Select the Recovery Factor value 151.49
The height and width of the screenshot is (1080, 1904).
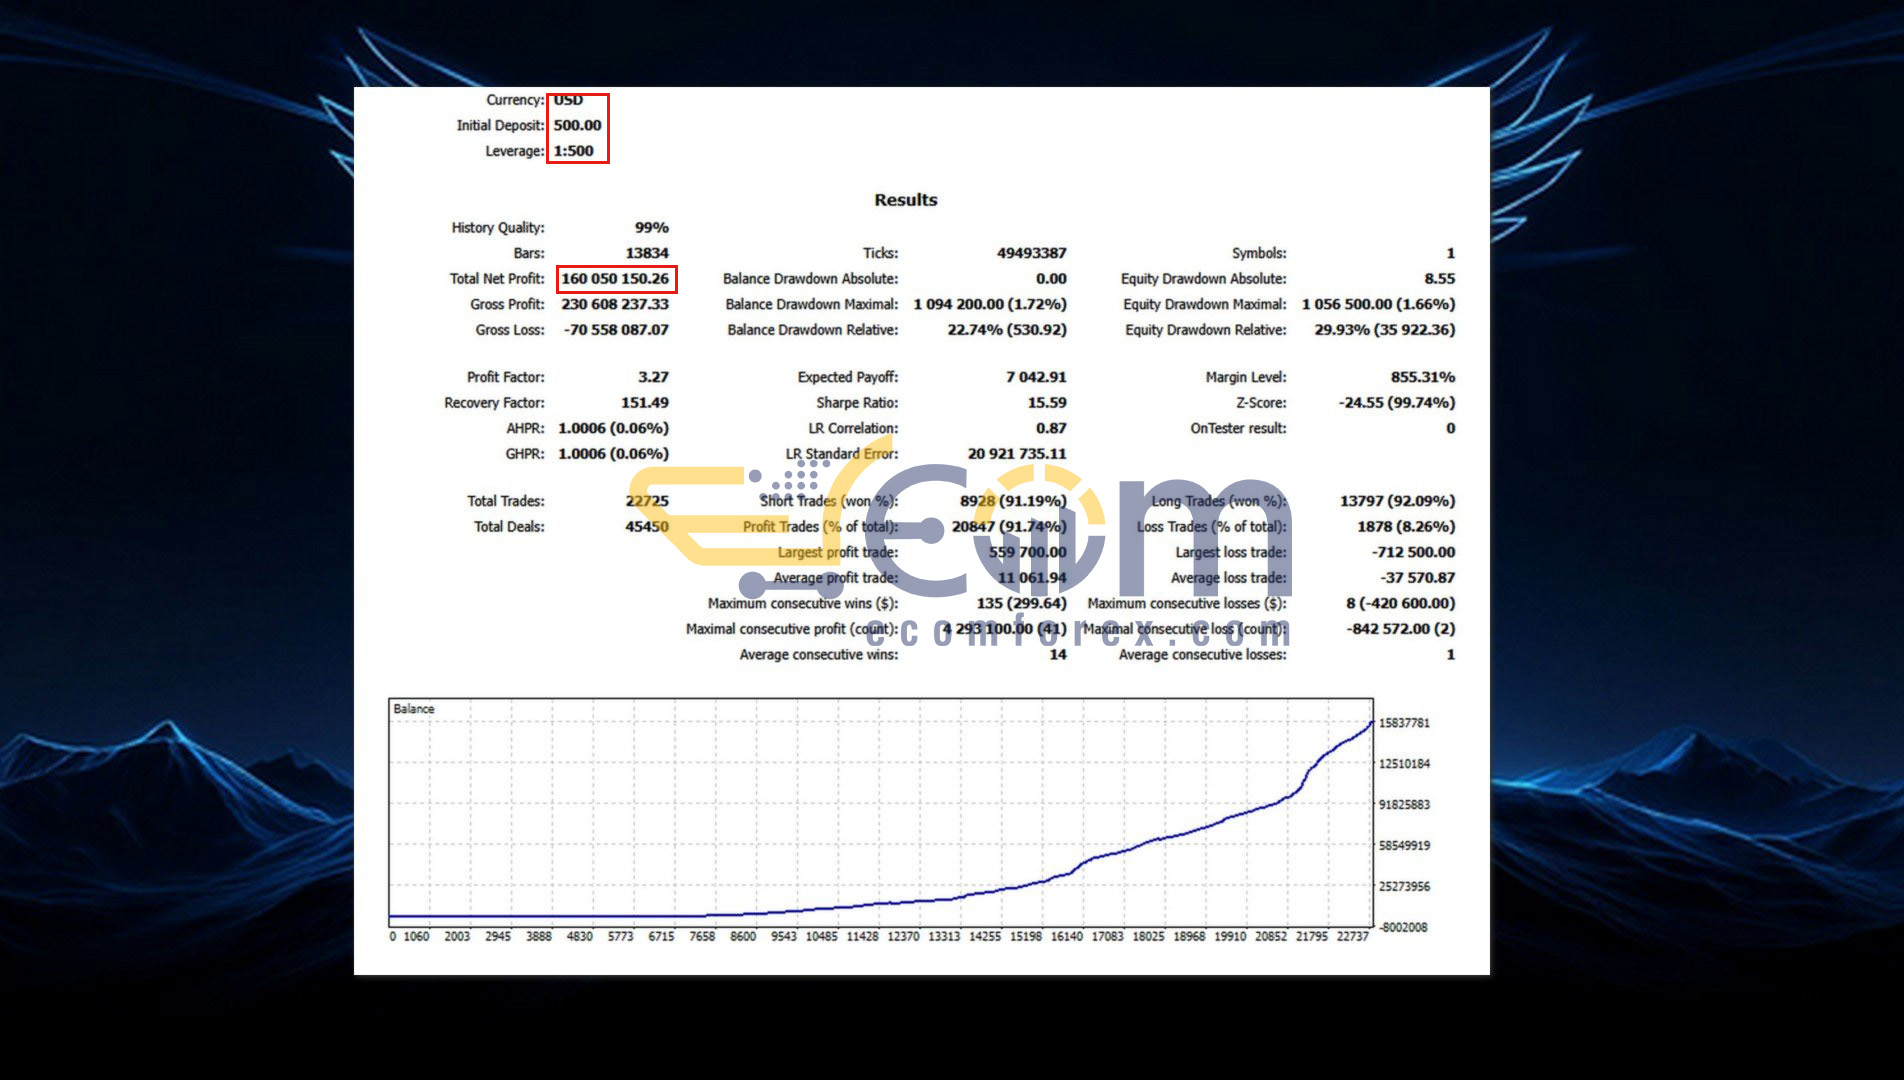(x=644, y=403)
